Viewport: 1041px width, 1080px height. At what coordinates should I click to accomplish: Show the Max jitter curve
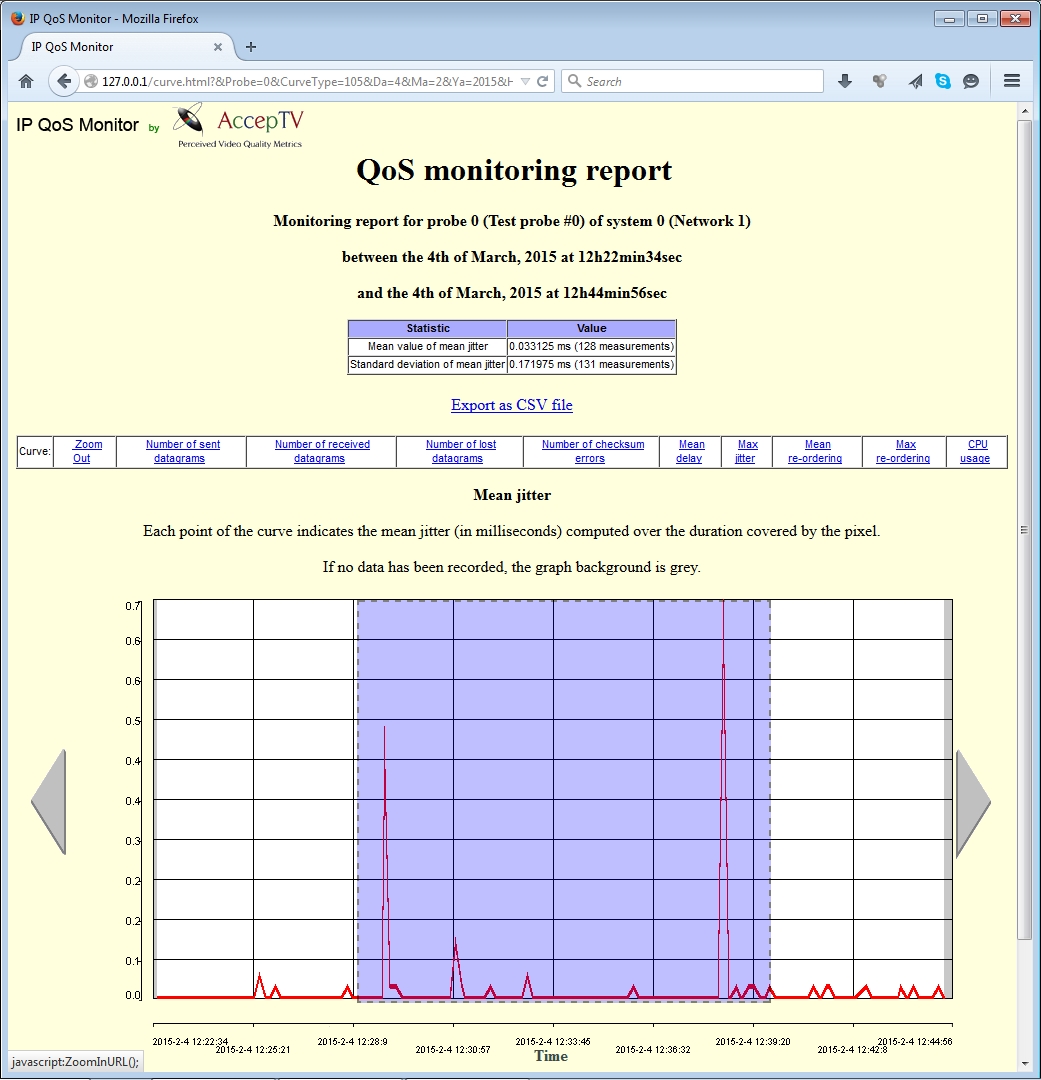tap(747, 452)
